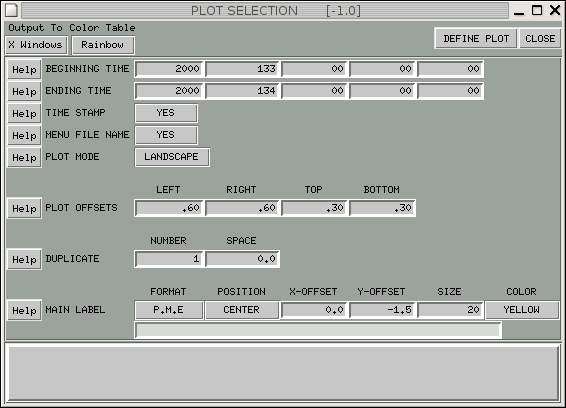Click the main label SIZE field
This screenshot has height=408, width=566.
pyautogui.click(x=450, y=310)
